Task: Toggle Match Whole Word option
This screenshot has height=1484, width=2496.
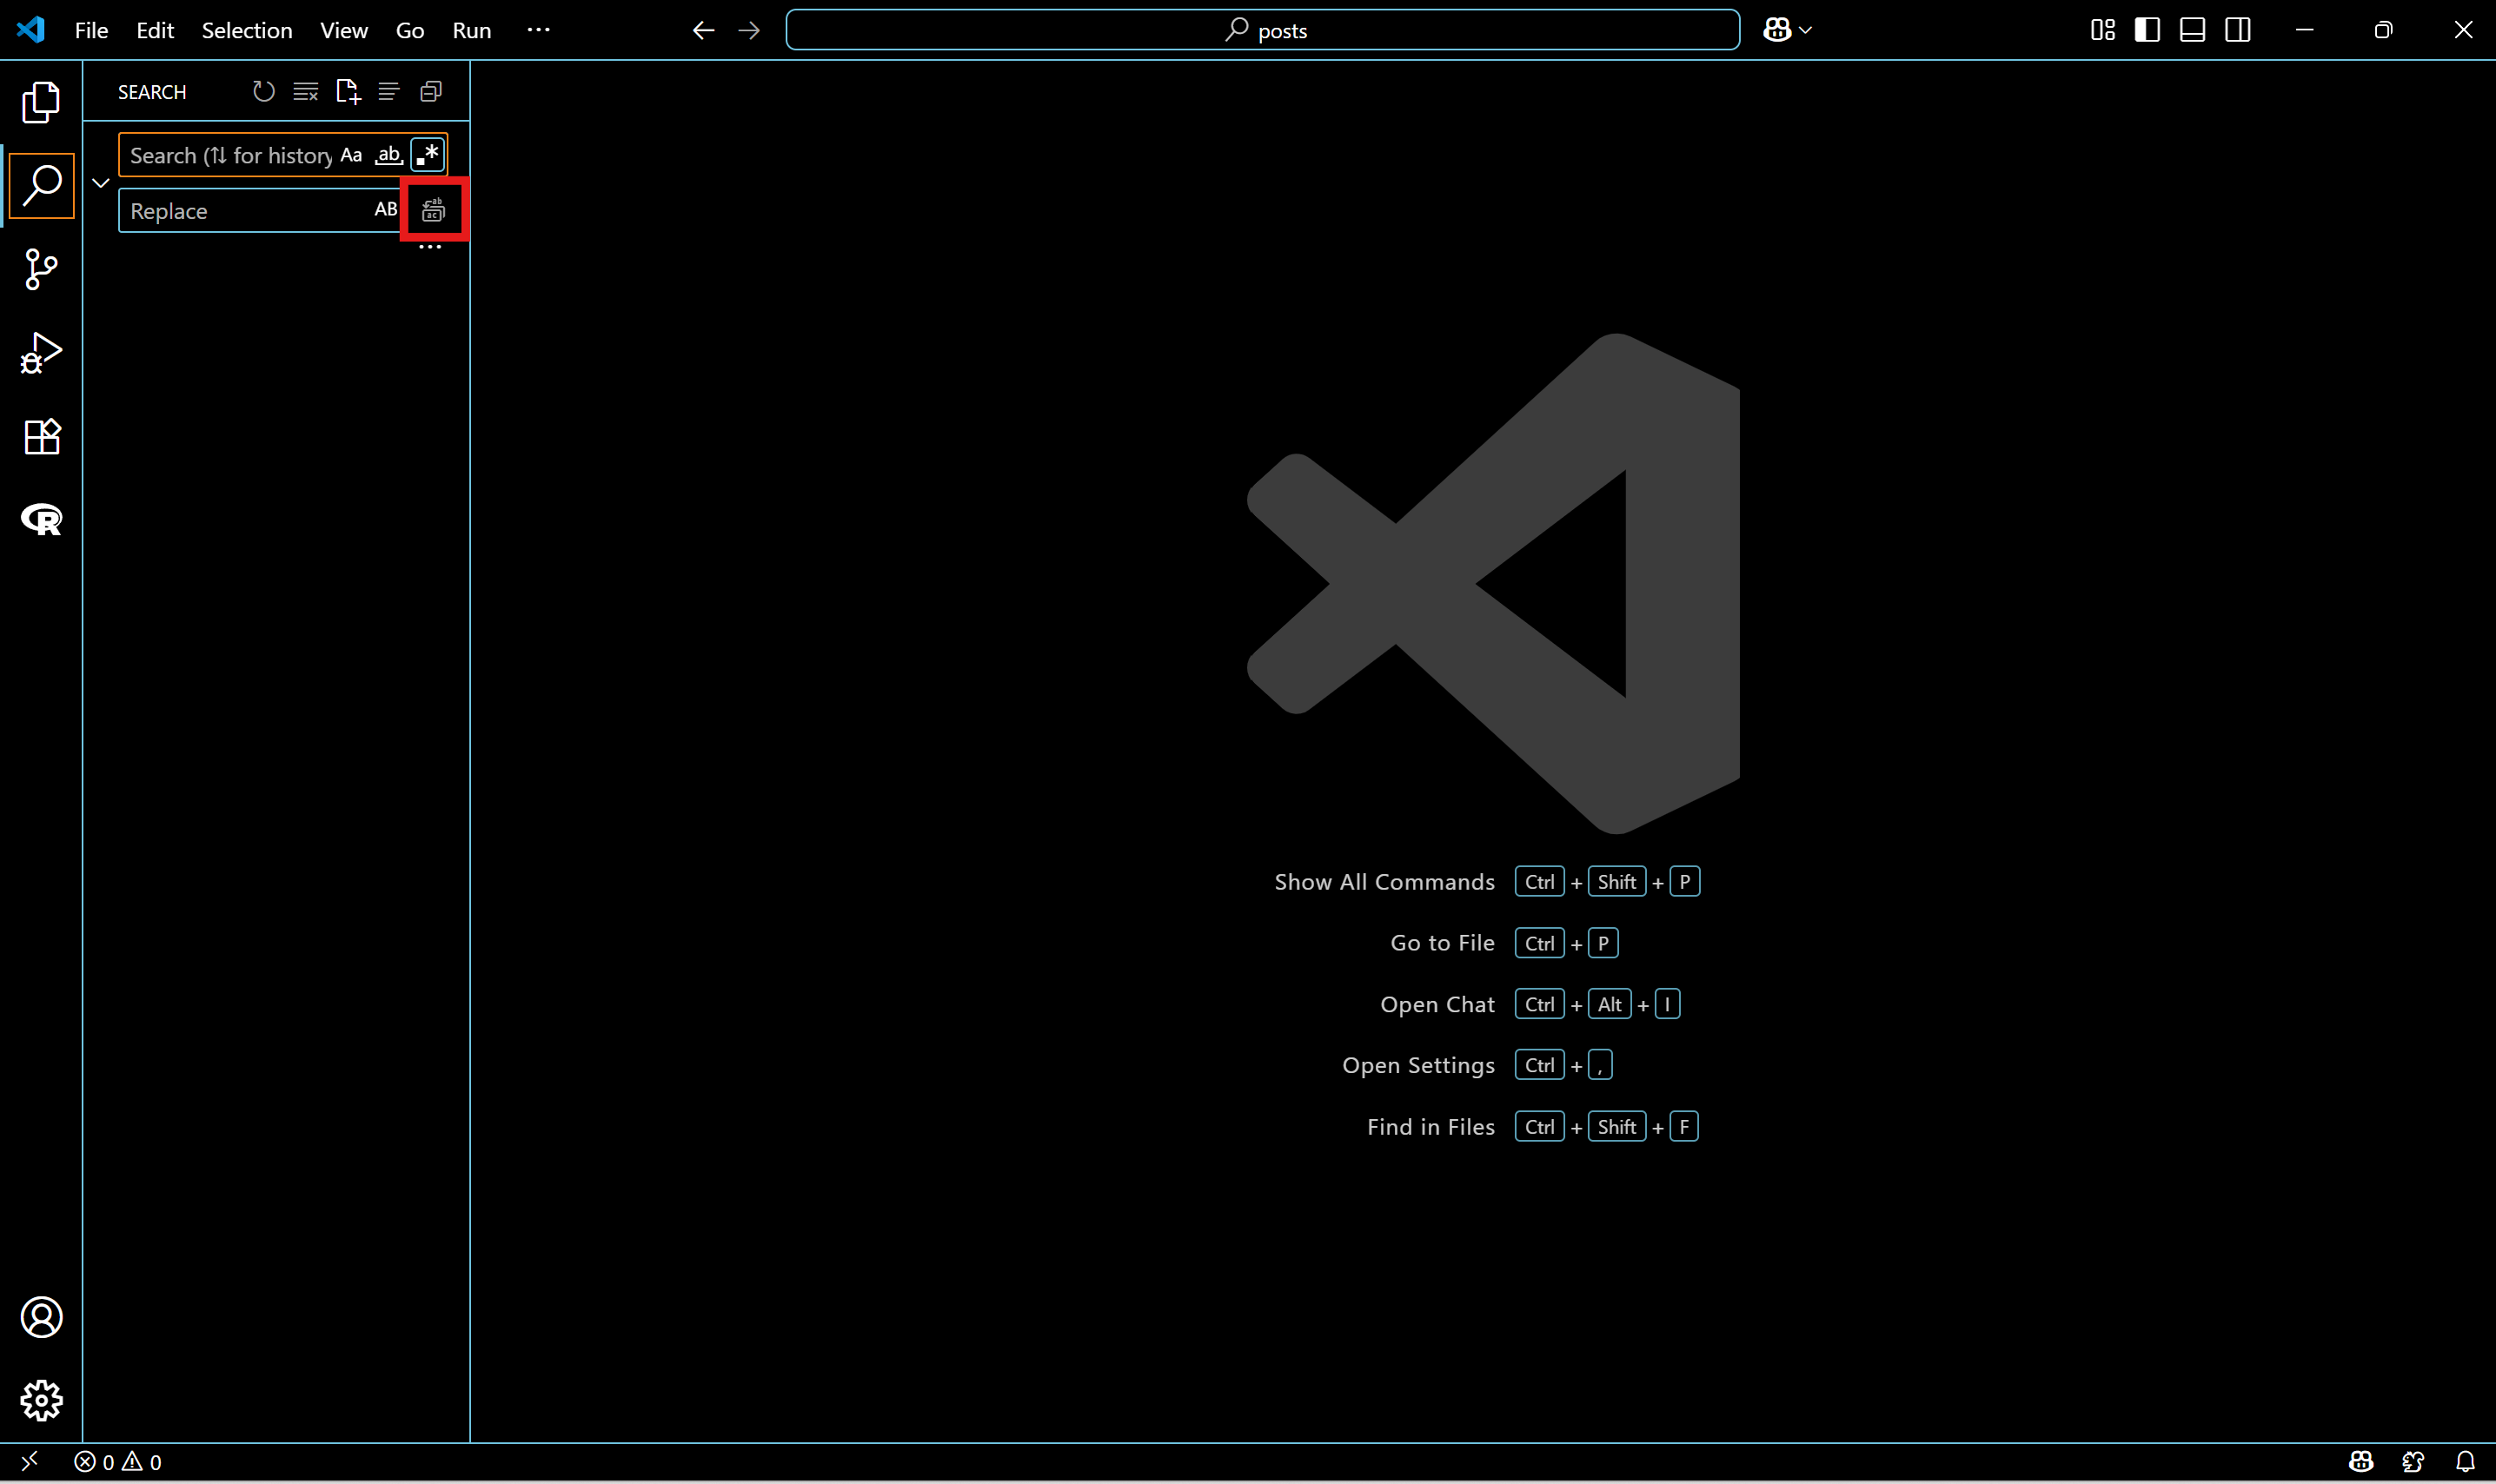Action: (388, 155)
